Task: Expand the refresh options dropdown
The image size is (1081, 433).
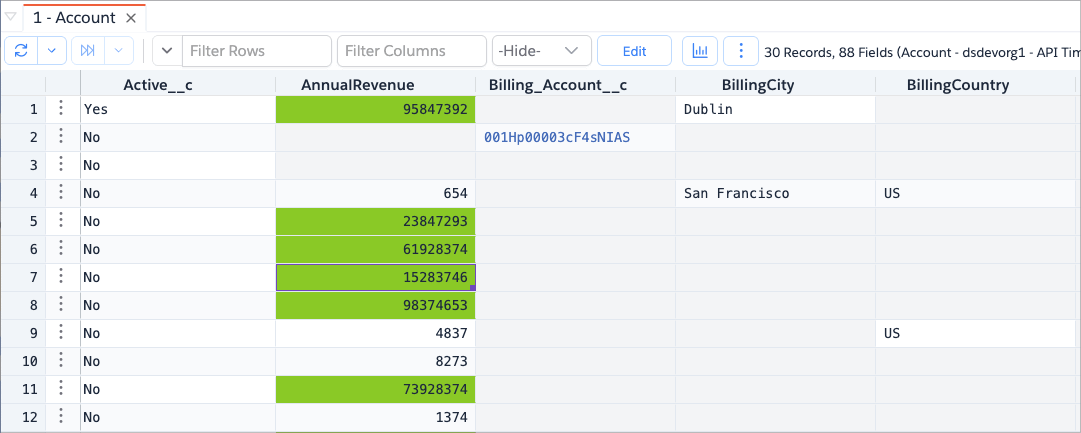Action: click(53, 51)
